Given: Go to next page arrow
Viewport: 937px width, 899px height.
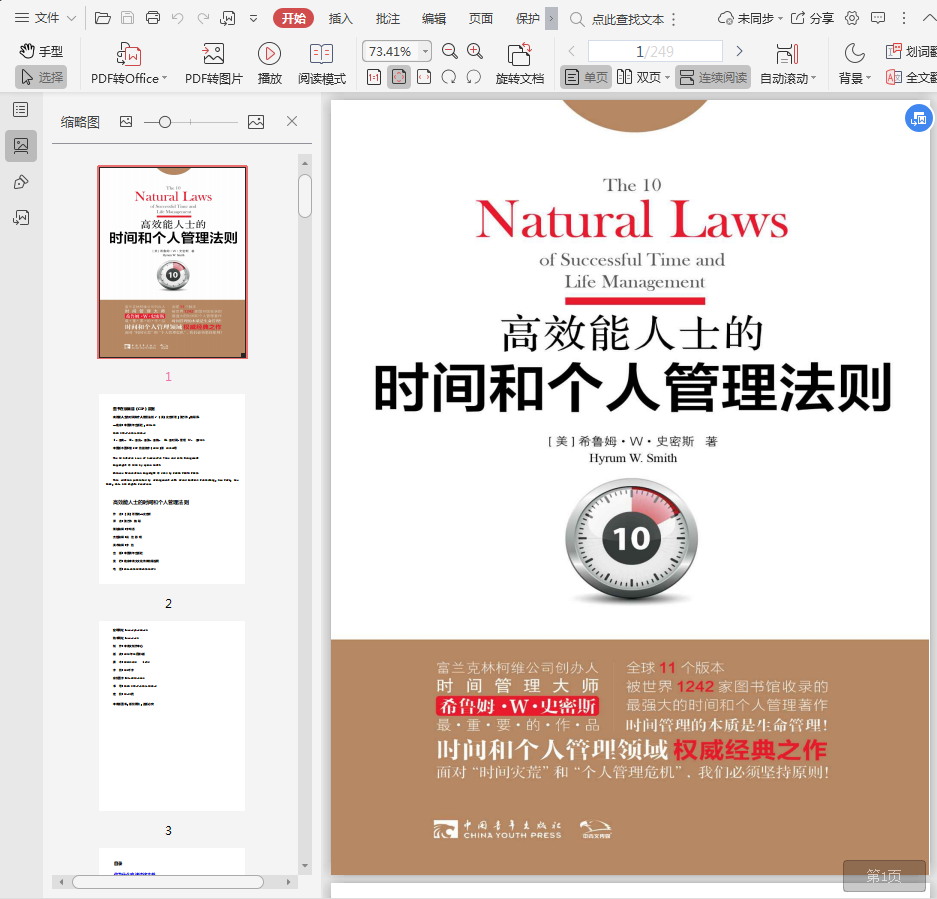Looking at the screenshot, I should [739, 51].
